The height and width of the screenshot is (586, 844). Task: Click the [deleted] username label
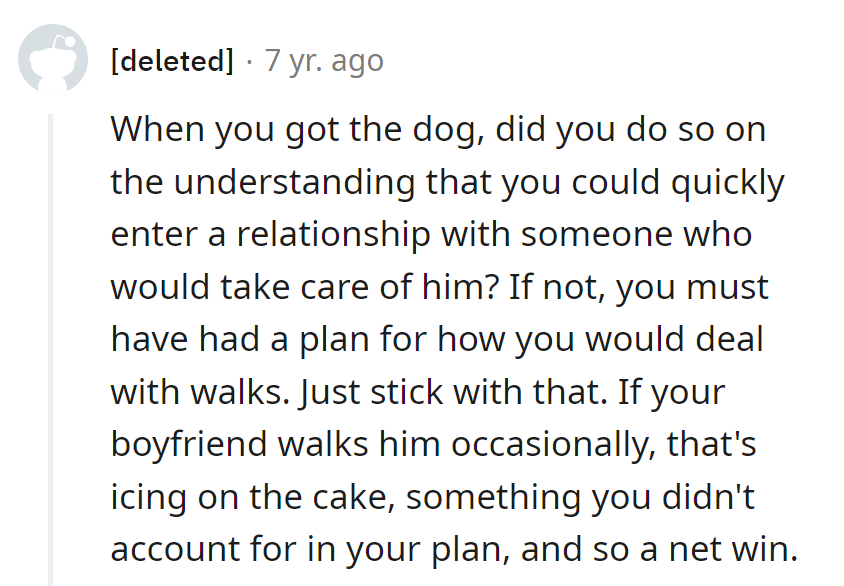coord(171,61)
